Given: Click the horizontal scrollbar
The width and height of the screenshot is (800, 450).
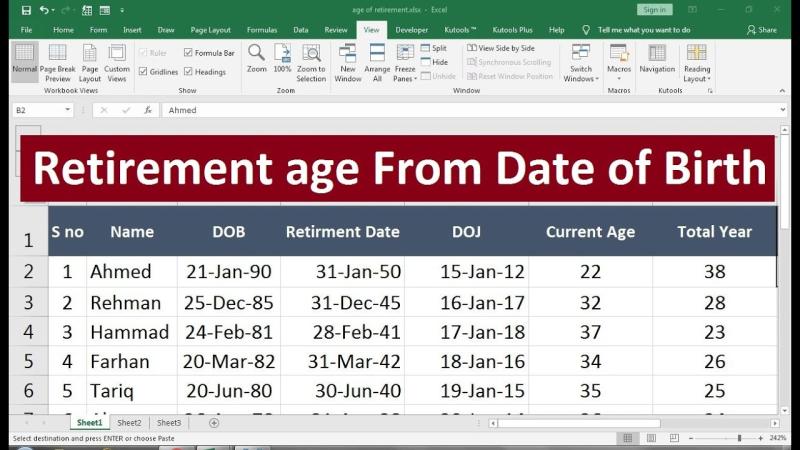Looking at the screenshot, I should [579, 423].
